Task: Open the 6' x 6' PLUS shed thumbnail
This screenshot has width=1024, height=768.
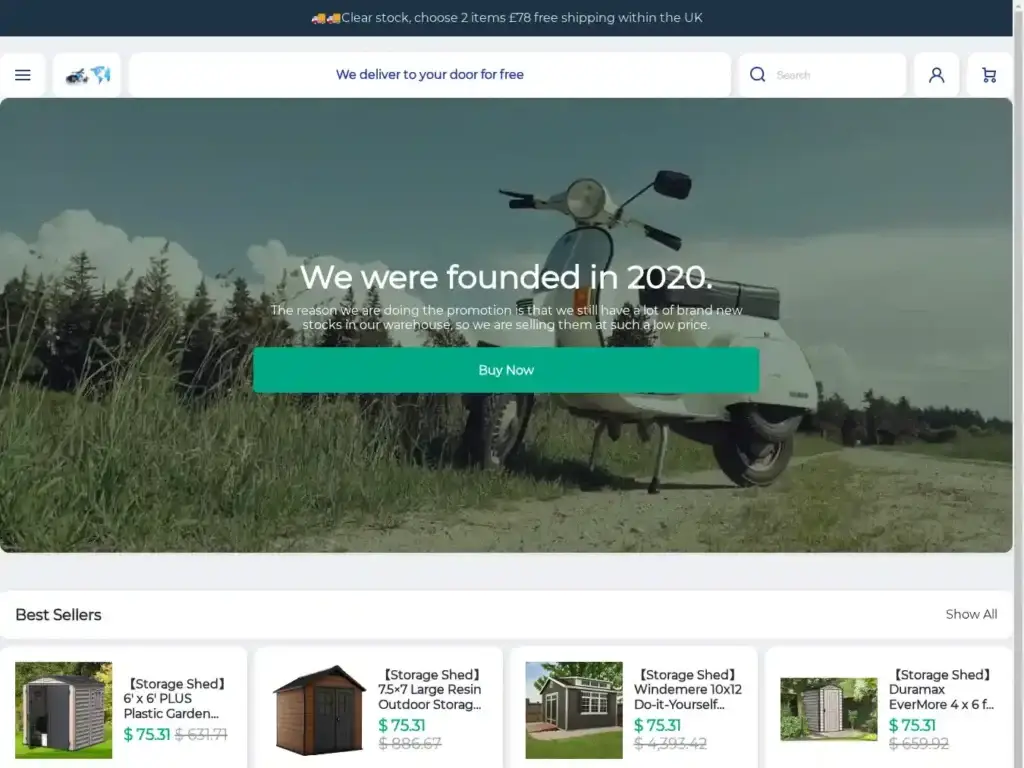Action: [63, 710]
